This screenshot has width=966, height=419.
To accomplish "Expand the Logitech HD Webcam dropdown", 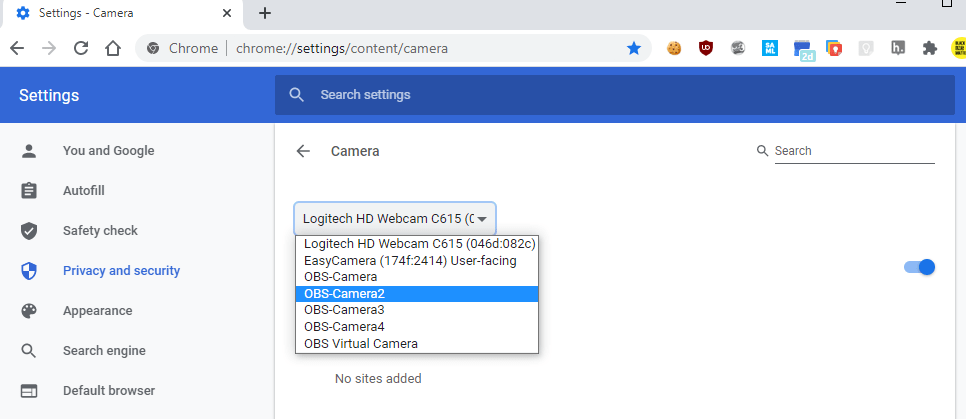I will (395, 218).
